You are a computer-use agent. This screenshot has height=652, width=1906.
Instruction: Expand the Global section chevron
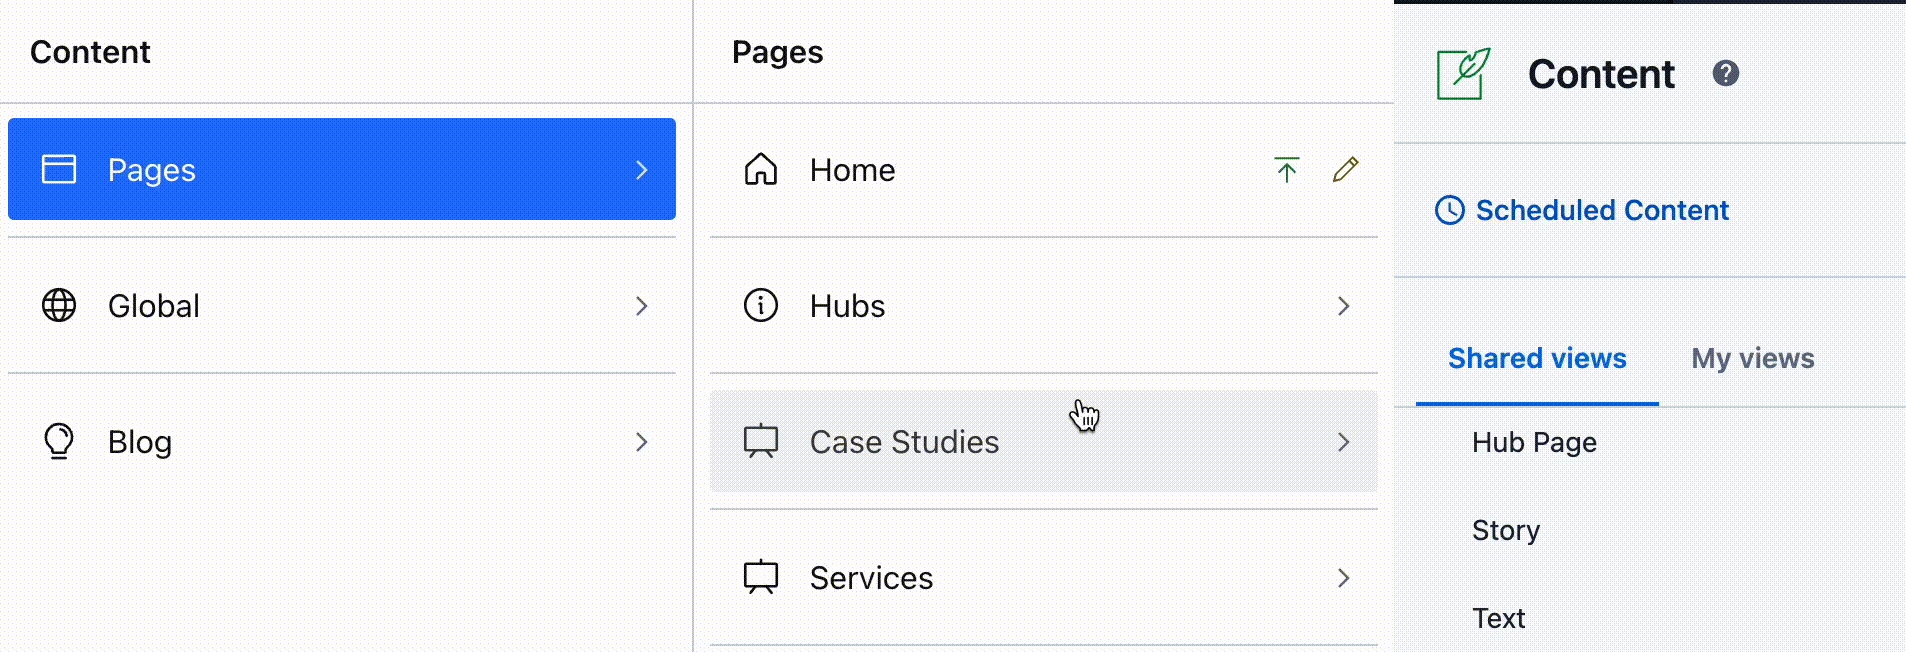[641, 306]
